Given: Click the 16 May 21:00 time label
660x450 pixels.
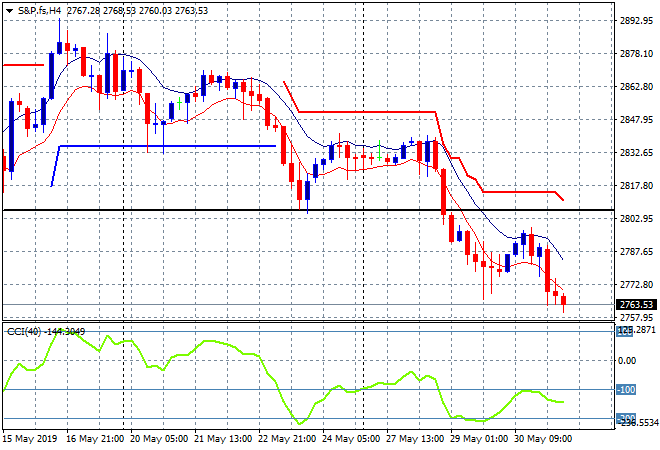Looking at the screenshot, I should [95, 439].
